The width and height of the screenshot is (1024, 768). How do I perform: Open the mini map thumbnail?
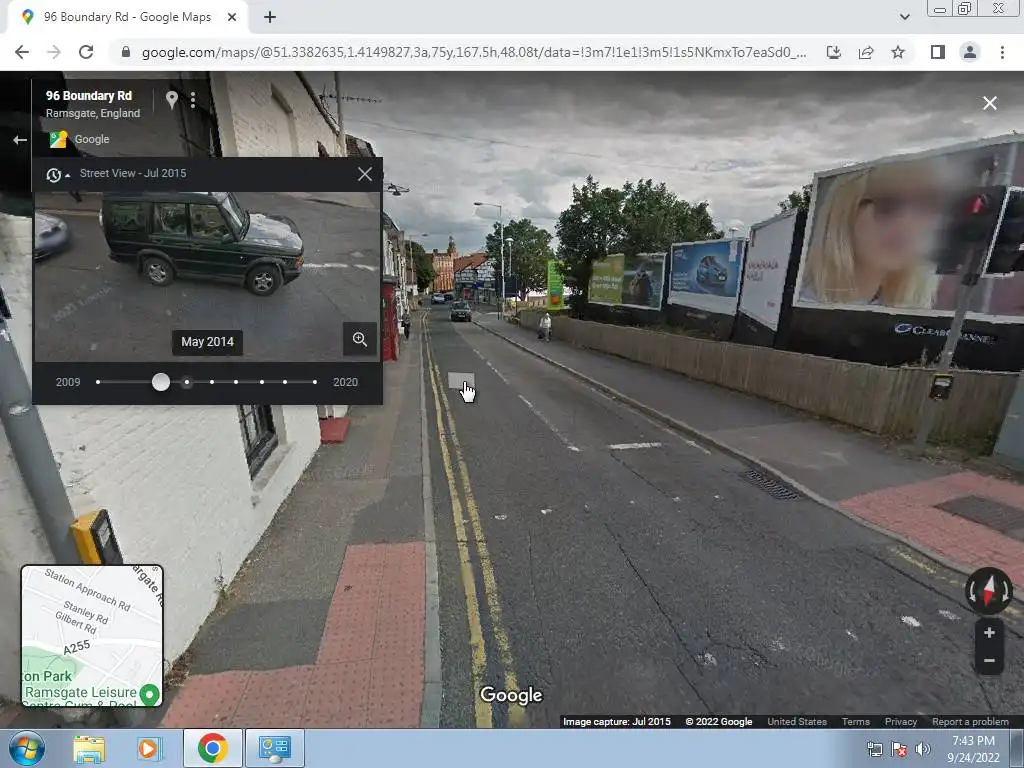coord(92,636)
